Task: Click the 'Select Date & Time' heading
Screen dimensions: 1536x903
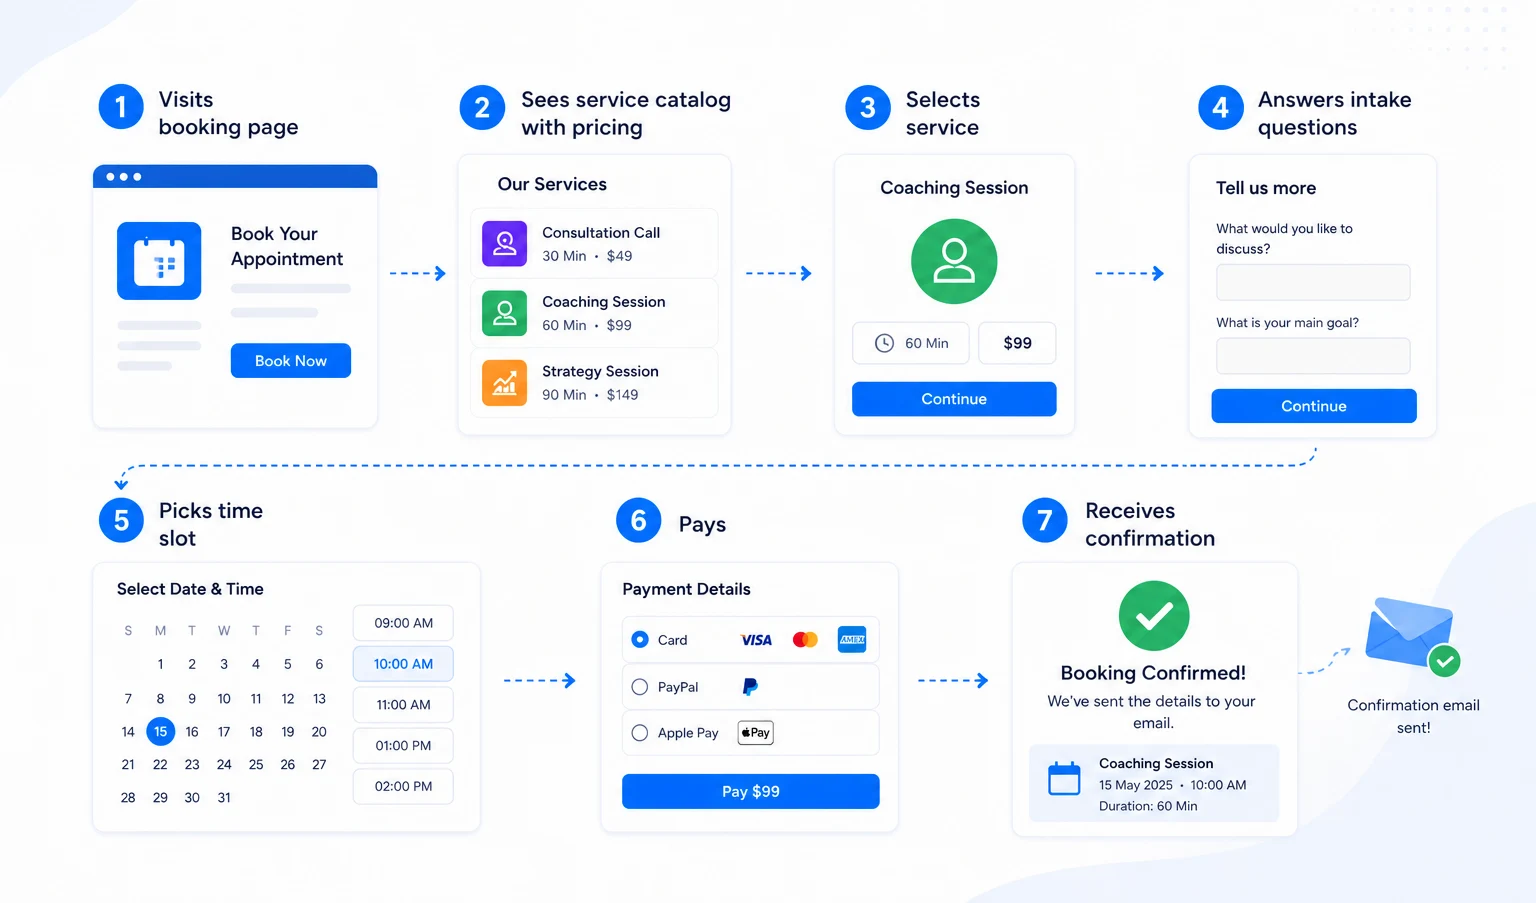Action: (x=190, y=589)
